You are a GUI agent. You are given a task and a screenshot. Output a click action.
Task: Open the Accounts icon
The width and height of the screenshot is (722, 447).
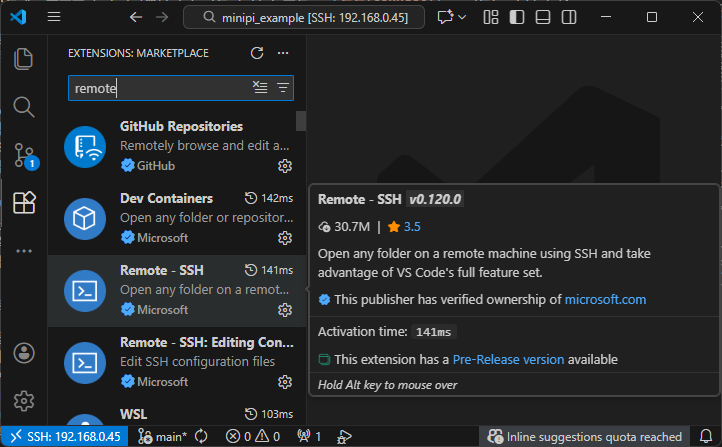coord(24,353)
